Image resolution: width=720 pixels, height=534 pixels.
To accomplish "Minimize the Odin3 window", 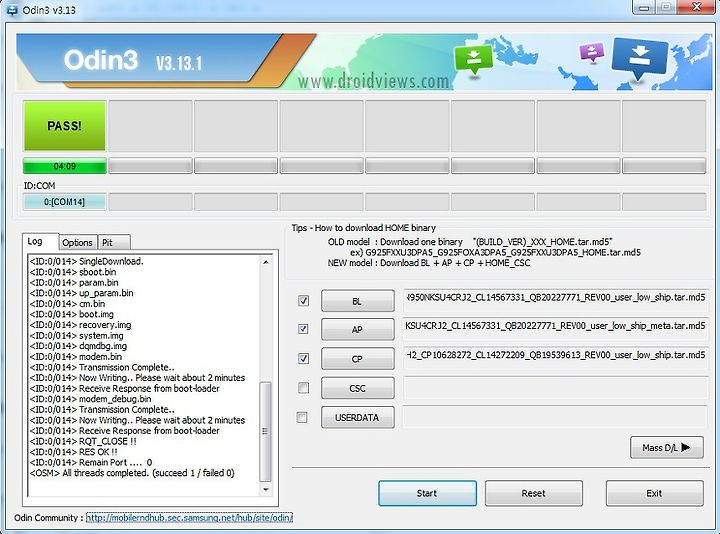I will click(x=643, y=7).
